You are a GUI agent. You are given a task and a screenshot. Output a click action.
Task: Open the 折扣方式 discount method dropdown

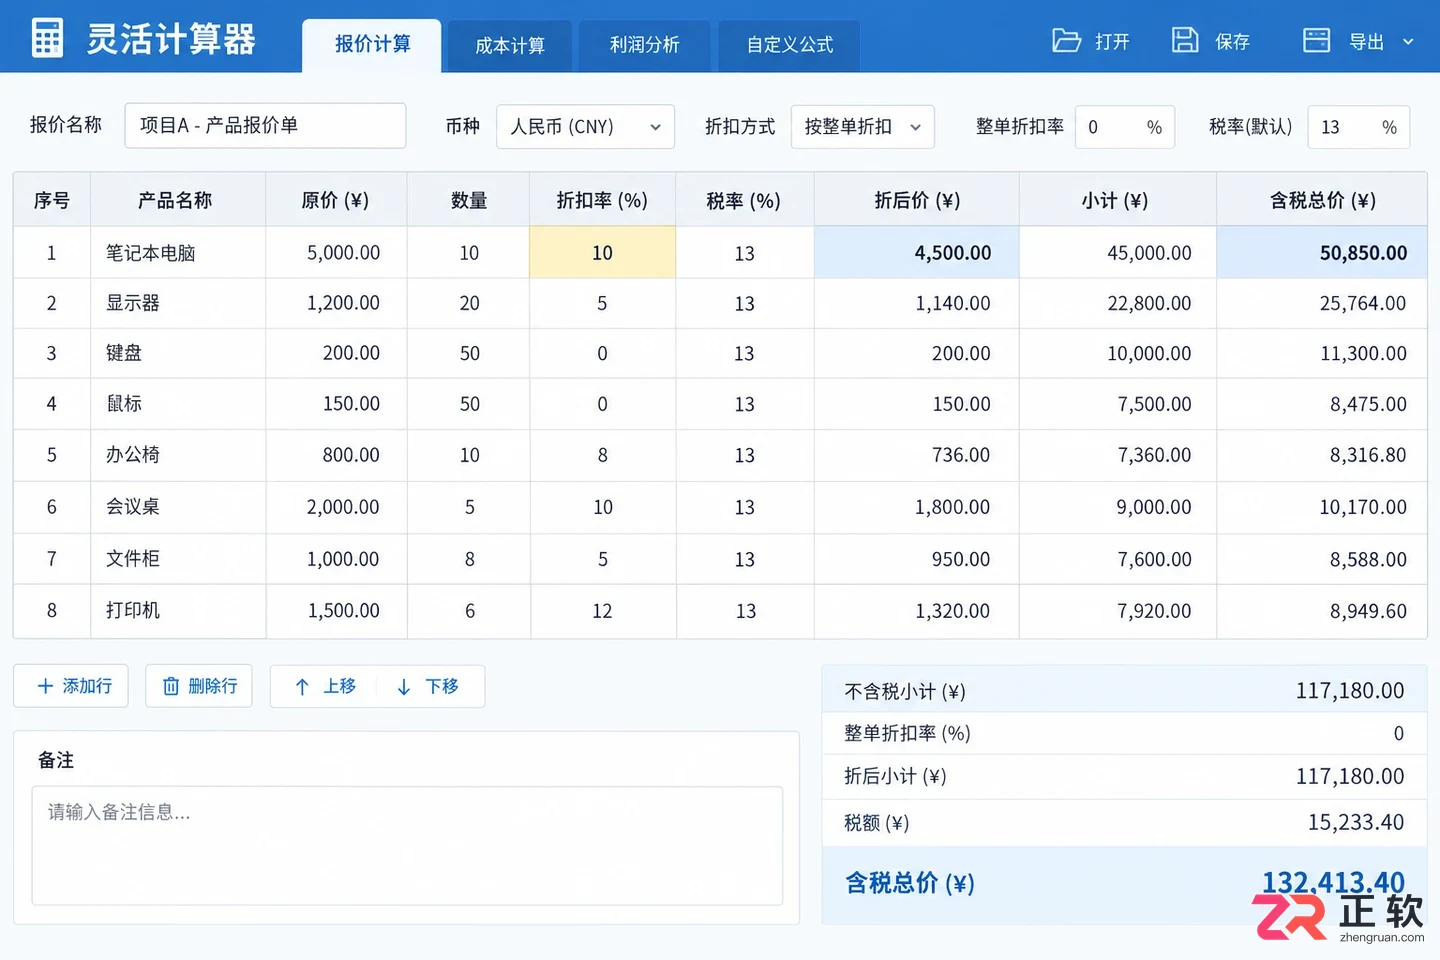click(862, 127)
